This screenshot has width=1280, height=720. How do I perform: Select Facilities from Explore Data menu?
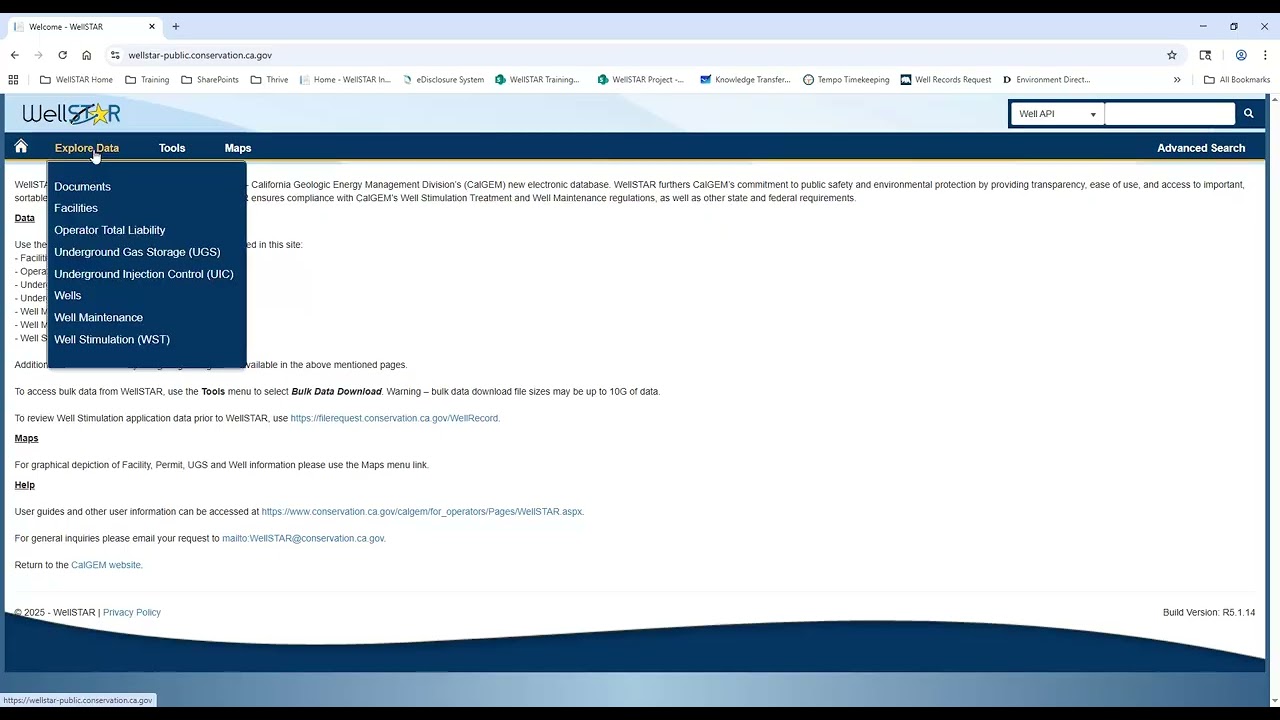(x=76, y=208)
